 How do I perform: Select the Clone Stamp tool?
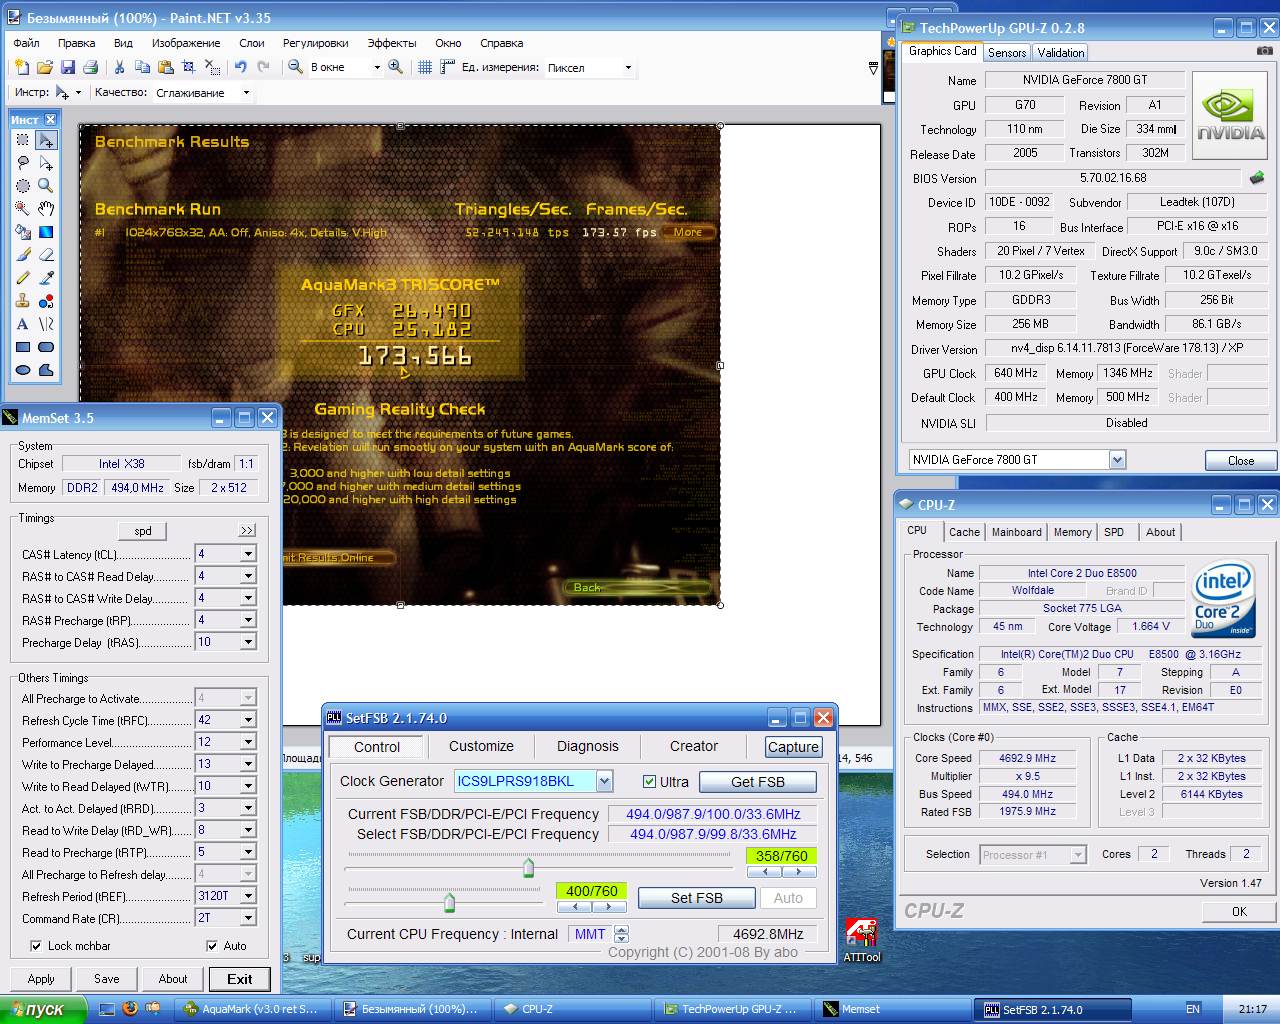[22, 301]
